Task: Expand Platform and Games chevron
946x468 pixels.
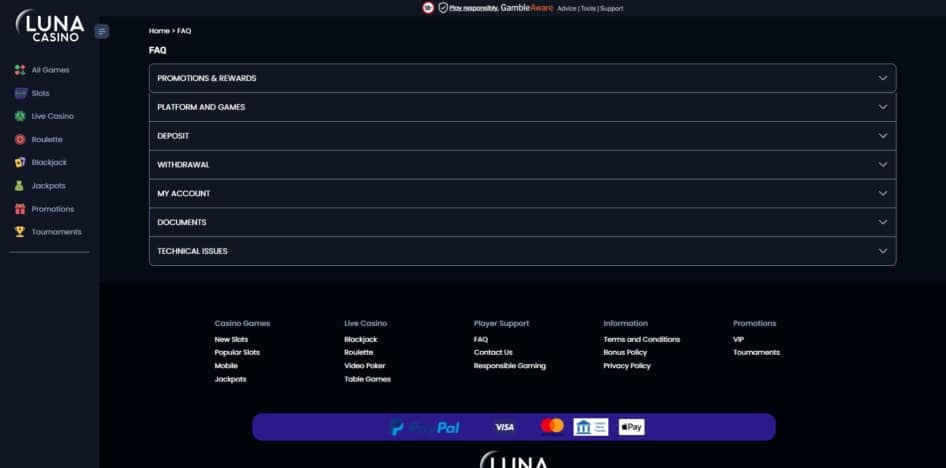Action: 883,107
